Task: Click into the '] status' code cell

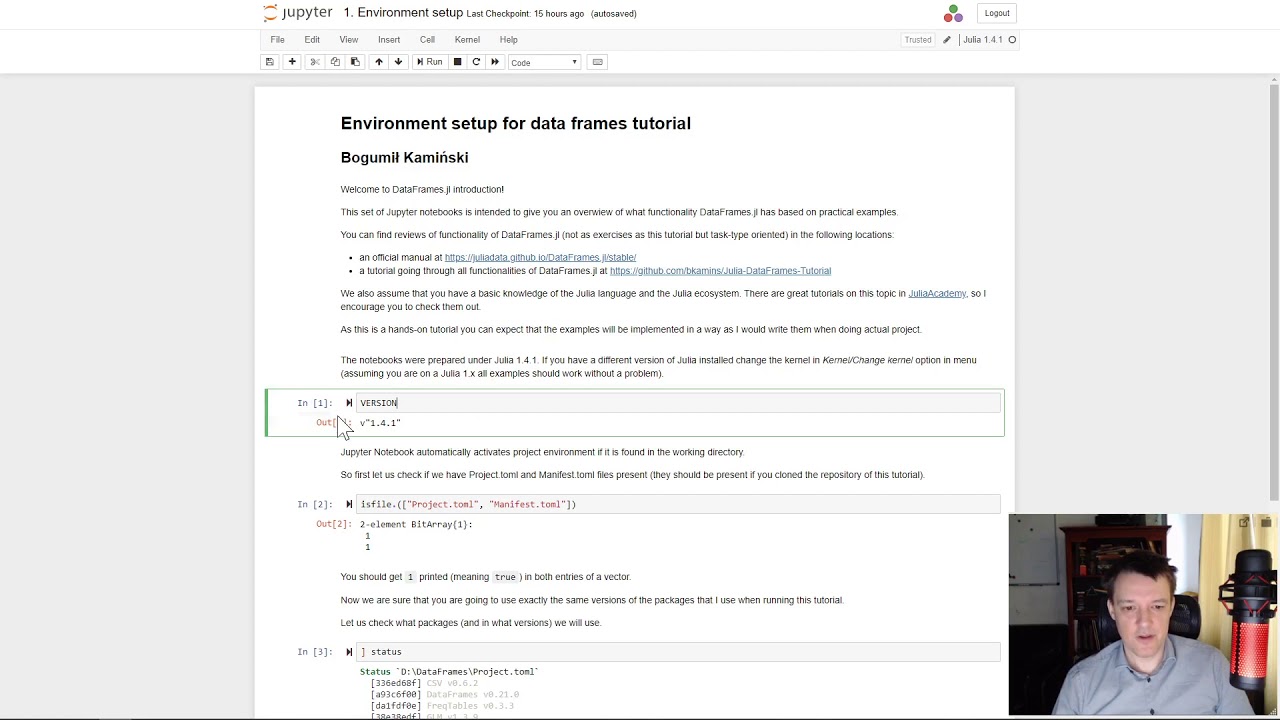Action: (678, 652)
